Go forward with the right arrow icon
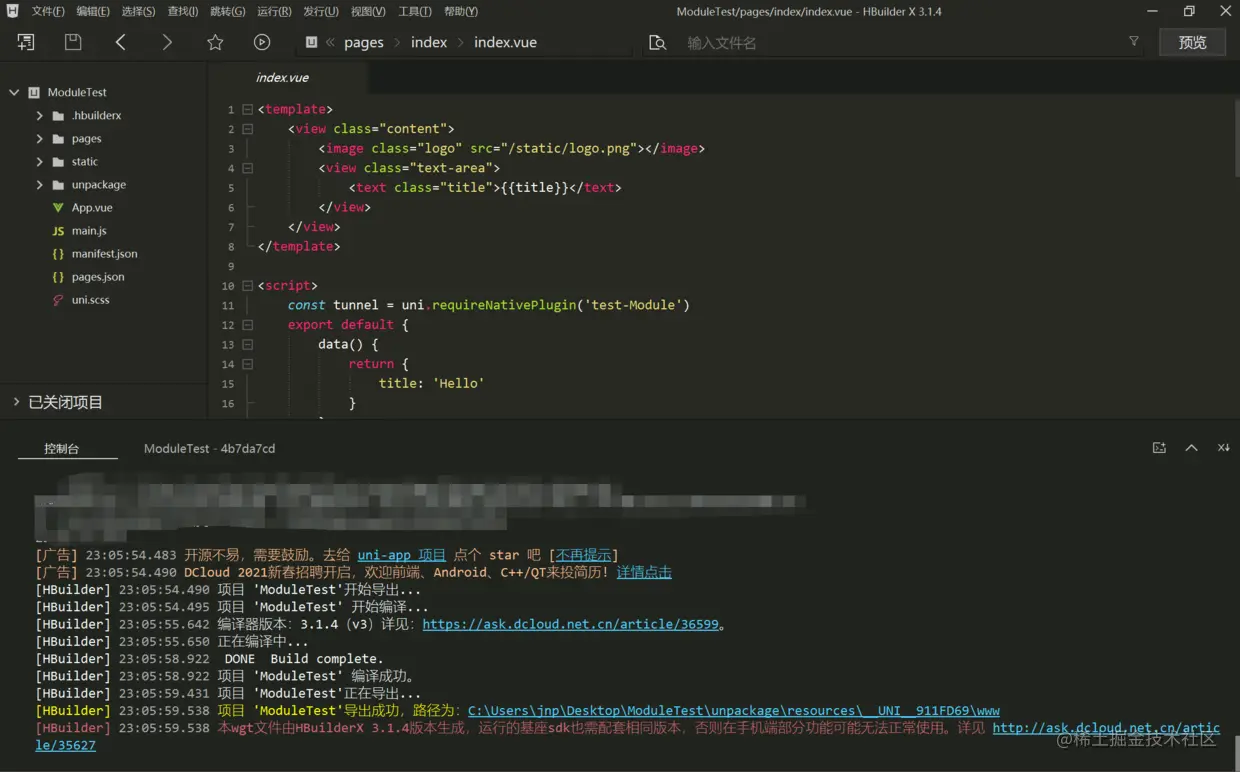Viewport: 1240px width, 772px height. point(167,42)
